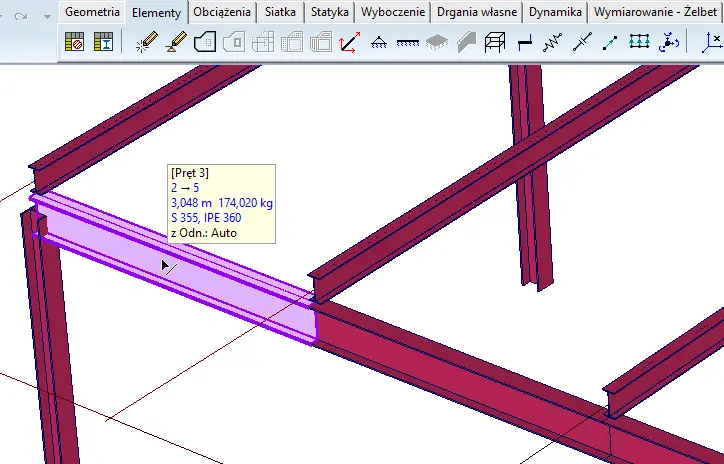This screenshot has height=464, width=724.
Task: Click the coordinate axes icon at toolbar end
Action: coord(711,42)
